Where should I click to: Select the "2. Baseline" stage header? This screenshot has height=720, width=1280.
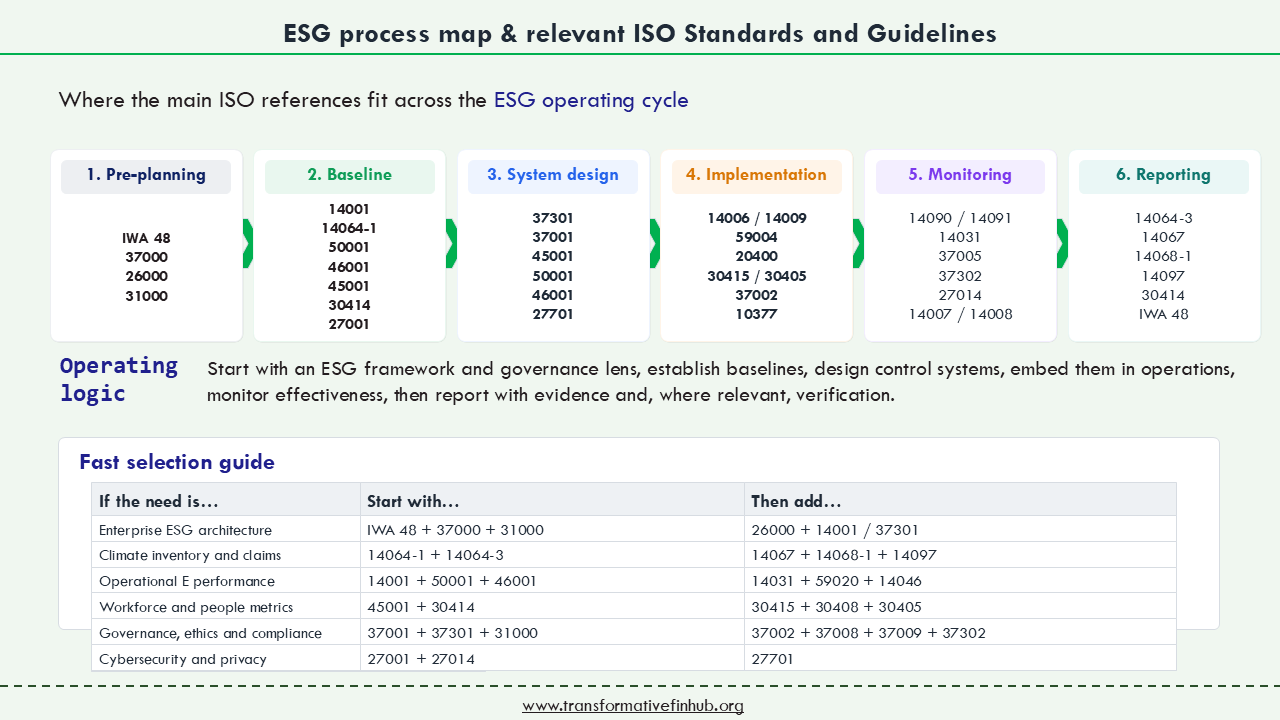(349, 175)
